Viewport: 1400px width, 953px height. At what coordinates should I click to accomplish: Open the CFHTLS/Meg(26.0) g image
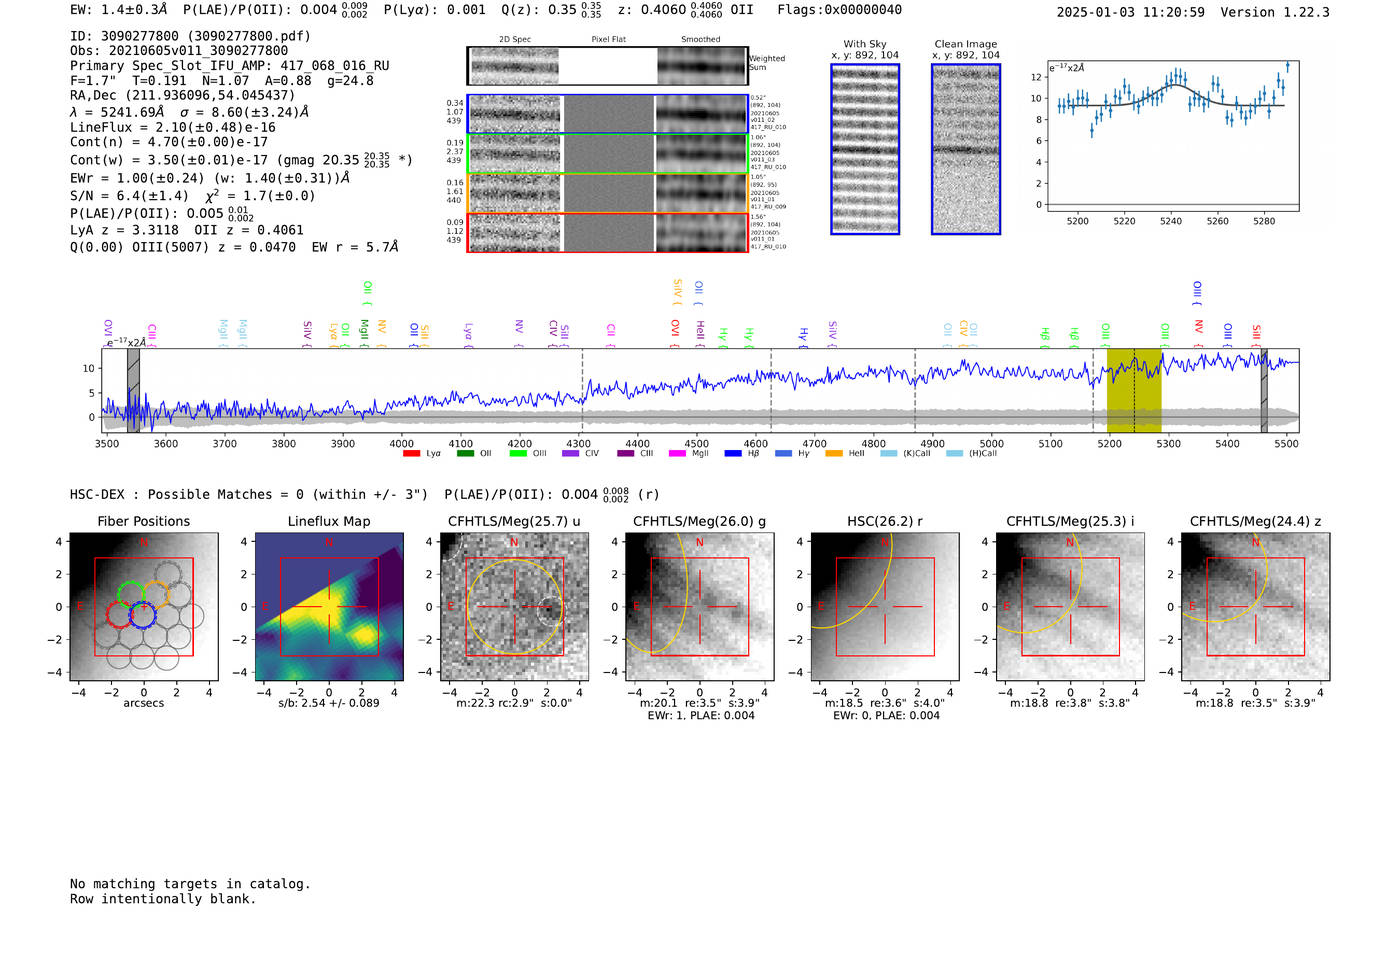tap(700, 607)
